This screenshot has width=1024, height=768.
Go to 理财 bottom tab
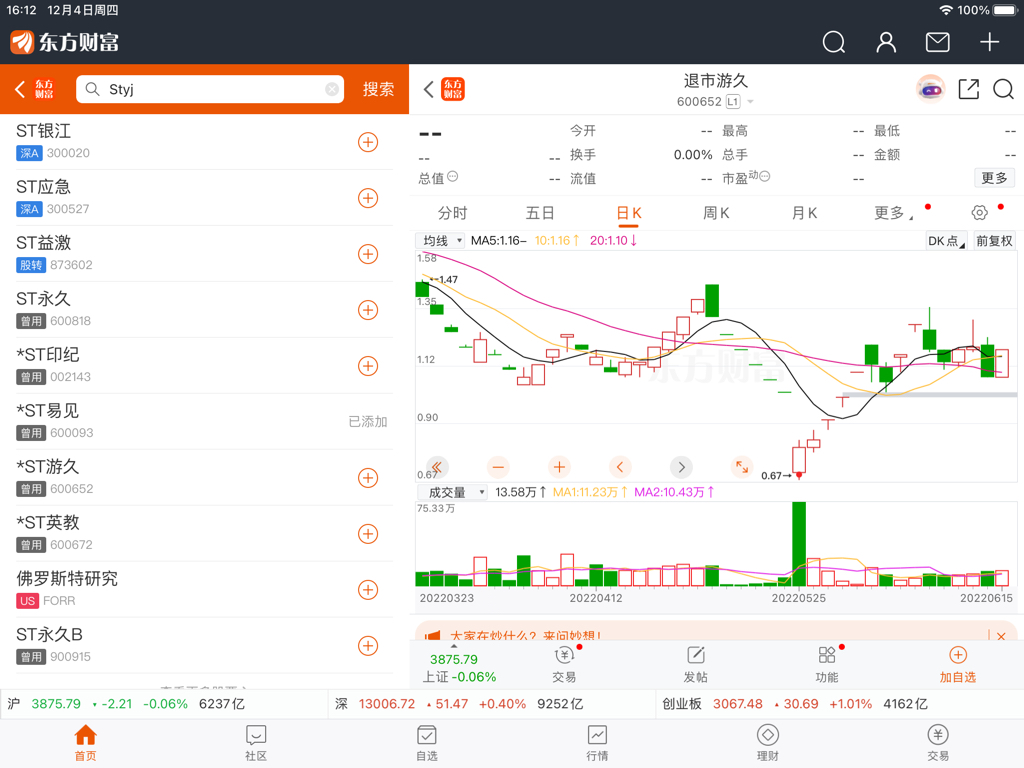767,743
